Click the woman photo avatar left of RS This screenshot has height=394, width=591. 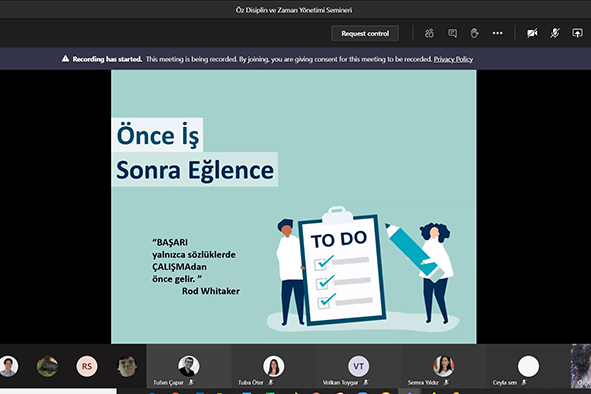tap(8, 366)
